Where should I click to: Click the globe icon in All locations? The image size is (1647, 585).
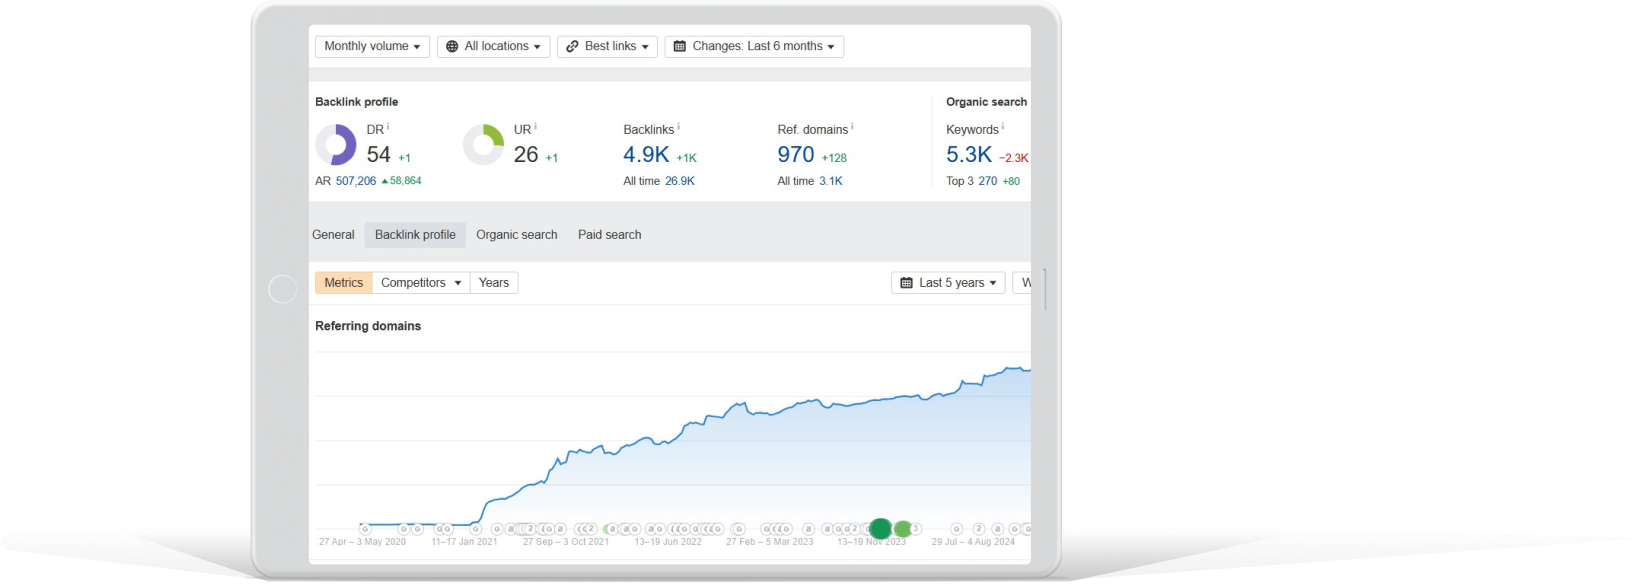[452, 47]
